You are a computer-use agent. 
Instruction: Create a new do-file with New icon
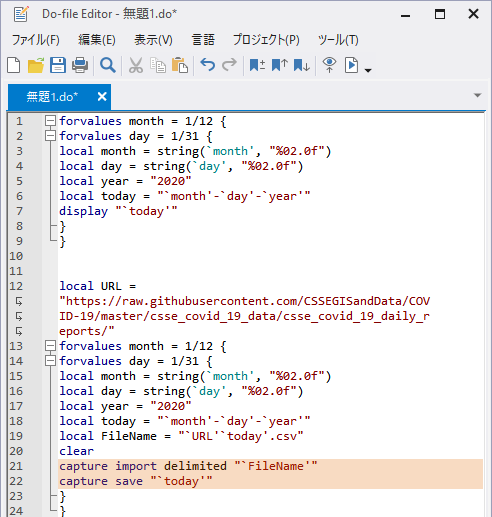point(14,65)
